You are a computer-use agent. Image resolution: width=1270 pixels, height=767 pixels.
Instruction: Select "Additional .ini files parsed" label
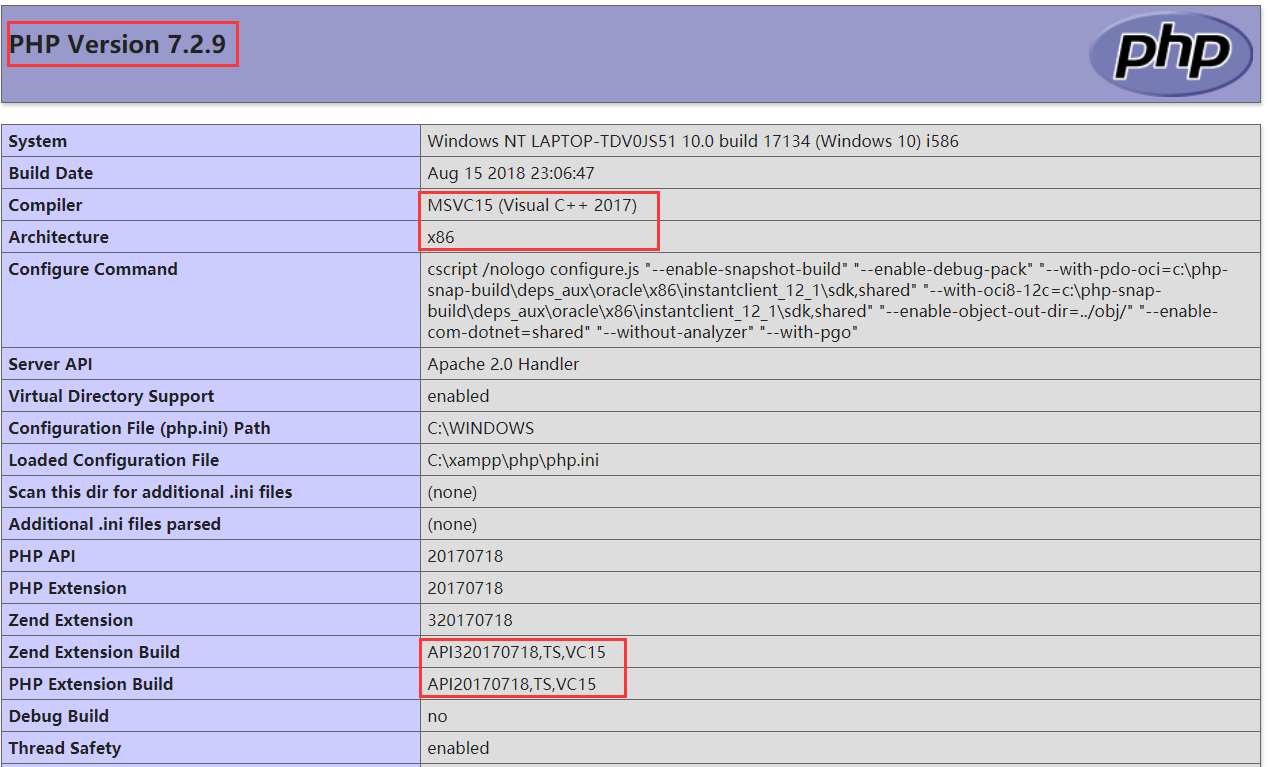[115, 524]
